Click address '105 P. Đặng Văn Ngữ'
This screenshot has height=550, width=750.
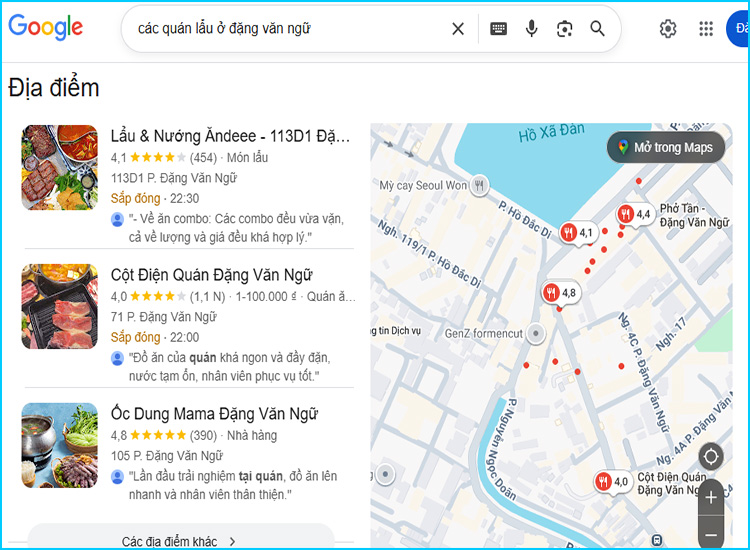(167, 455)
